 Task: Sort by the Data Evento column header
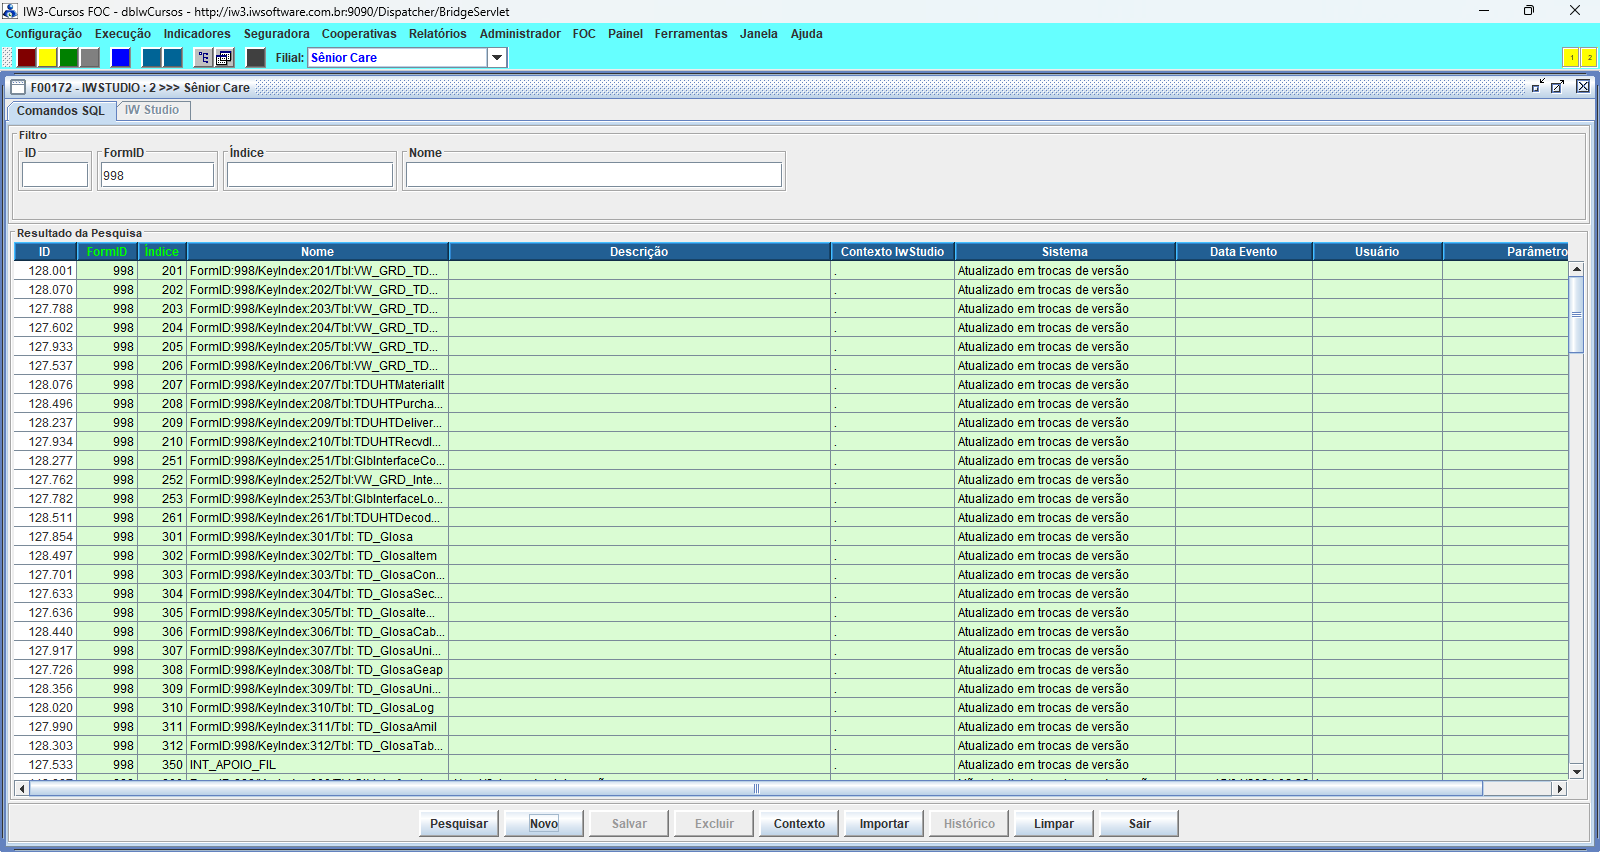tap(1243, 252)
